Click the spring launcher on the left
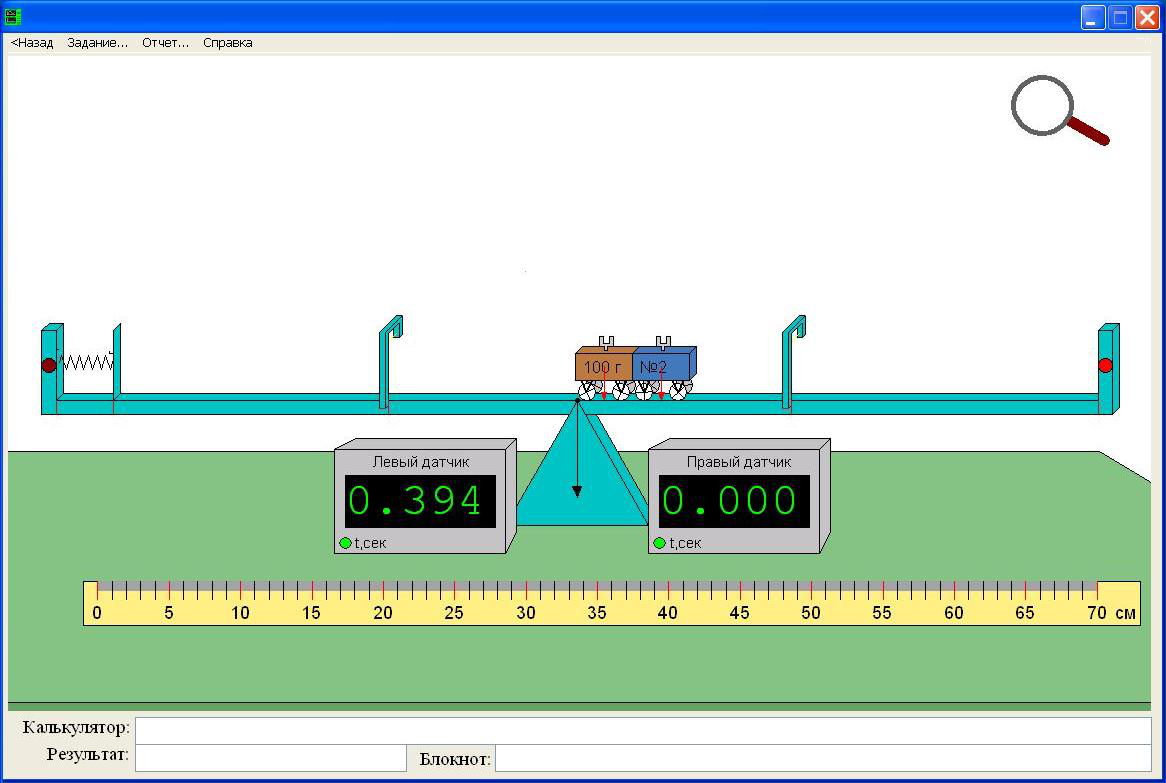The height and width of the screenshot is (783, 1166). point(87,362)
